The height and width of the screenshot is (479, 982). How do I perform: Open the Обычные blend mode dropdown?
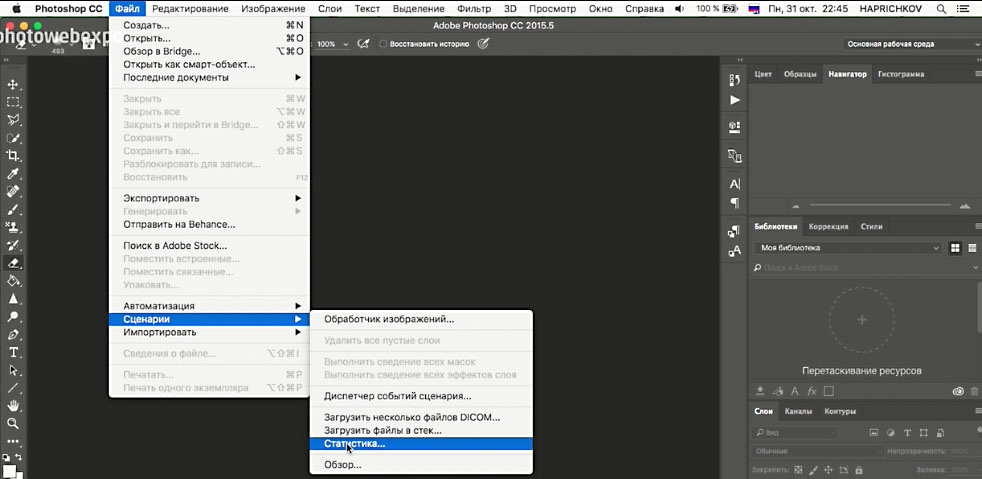tap(816, 451)
